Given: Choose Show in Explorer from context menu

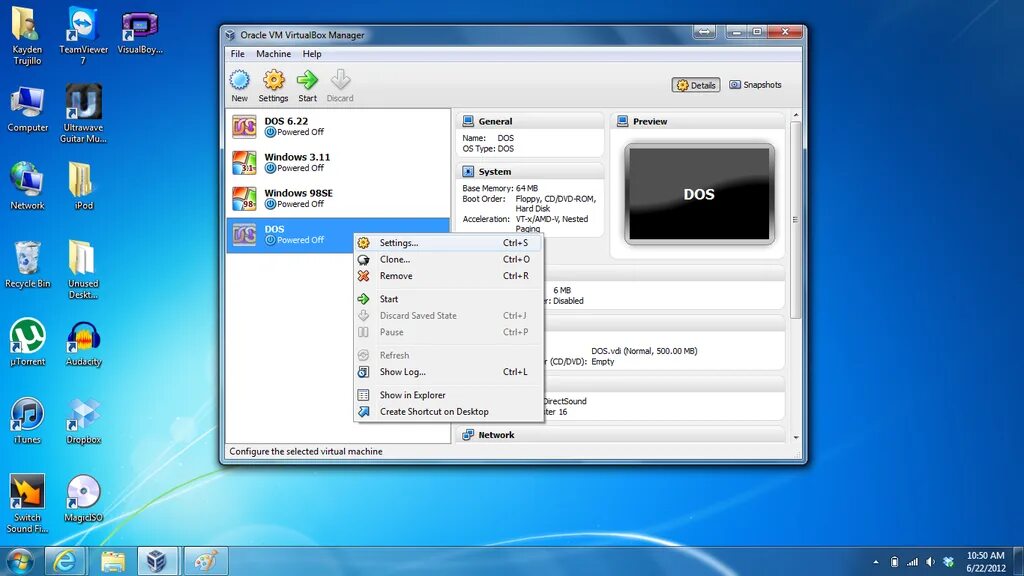Looking at the screenshot, I should (x=448, y=395).
